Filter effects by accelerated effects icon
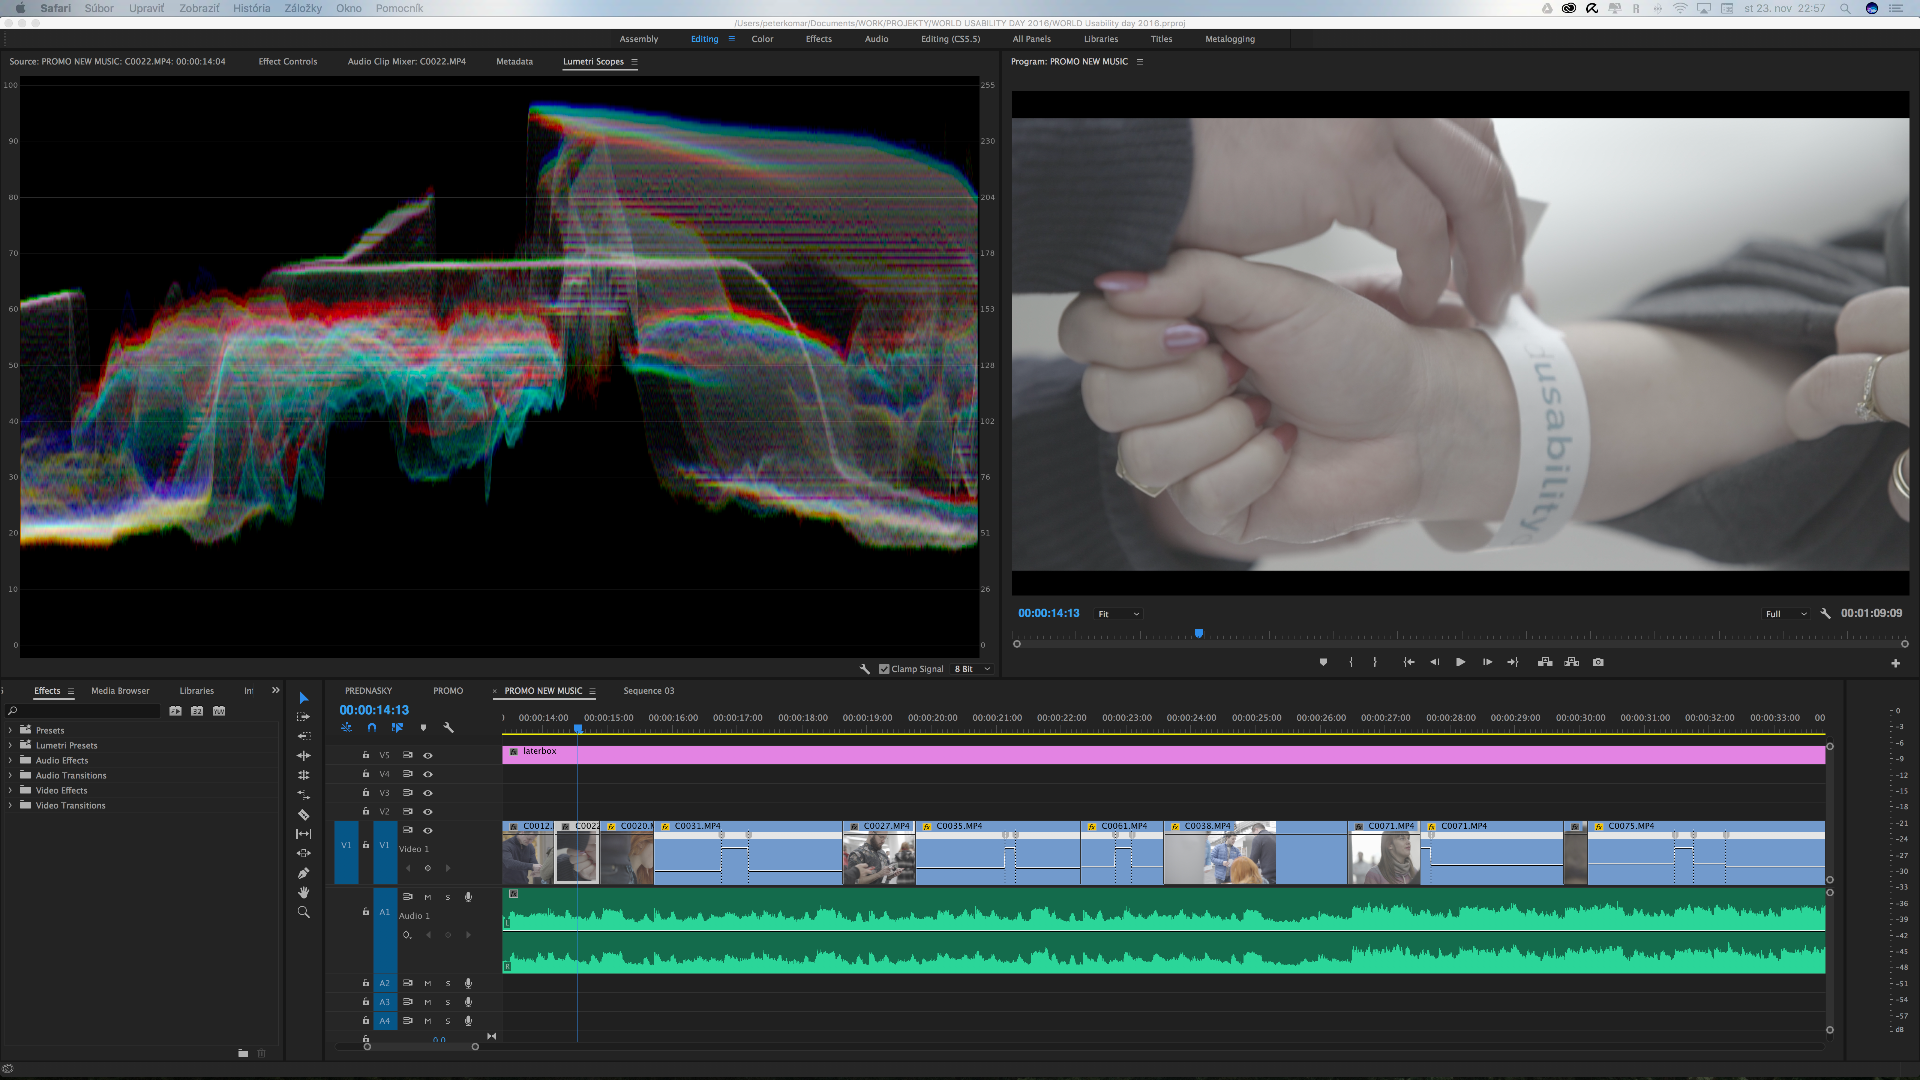The height and width of the screenshot is (1080, 1920). pos(175,711)
